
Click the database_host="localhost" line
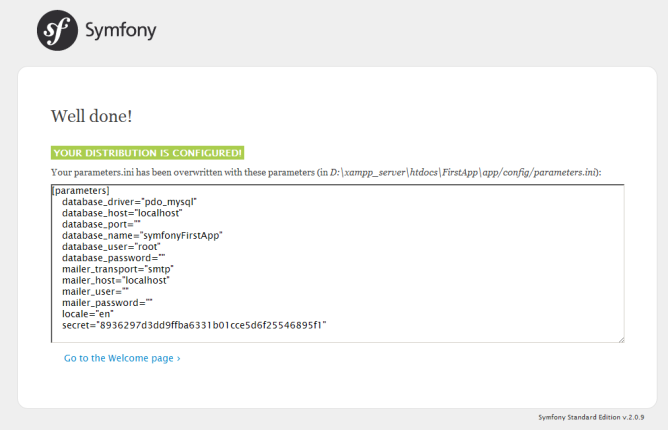122,213
